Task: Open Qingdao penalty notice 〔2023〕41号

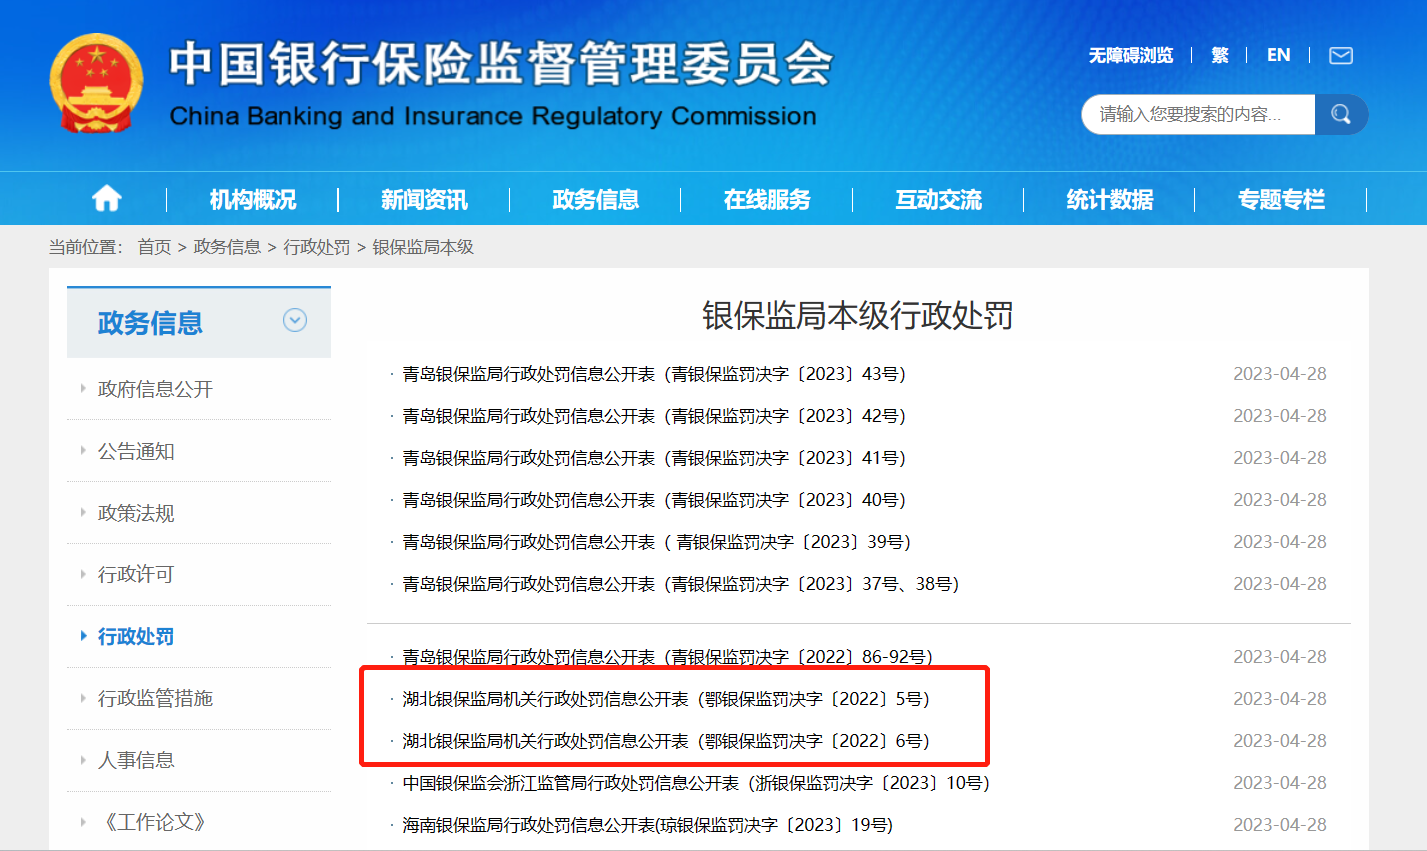Action: point(654,458)
